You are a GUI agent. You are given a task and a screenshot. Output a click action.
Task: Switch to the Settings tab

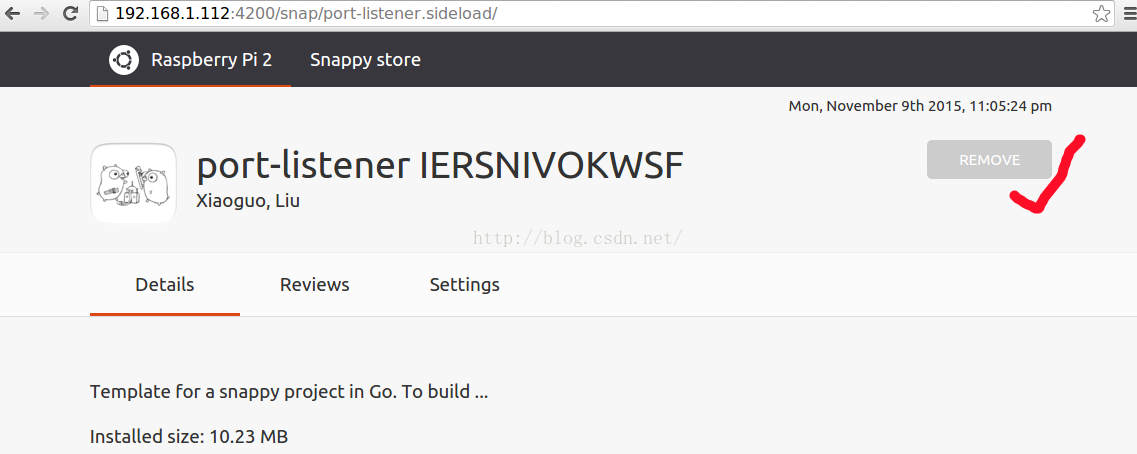pyautogui.click(x=465, y=284)
